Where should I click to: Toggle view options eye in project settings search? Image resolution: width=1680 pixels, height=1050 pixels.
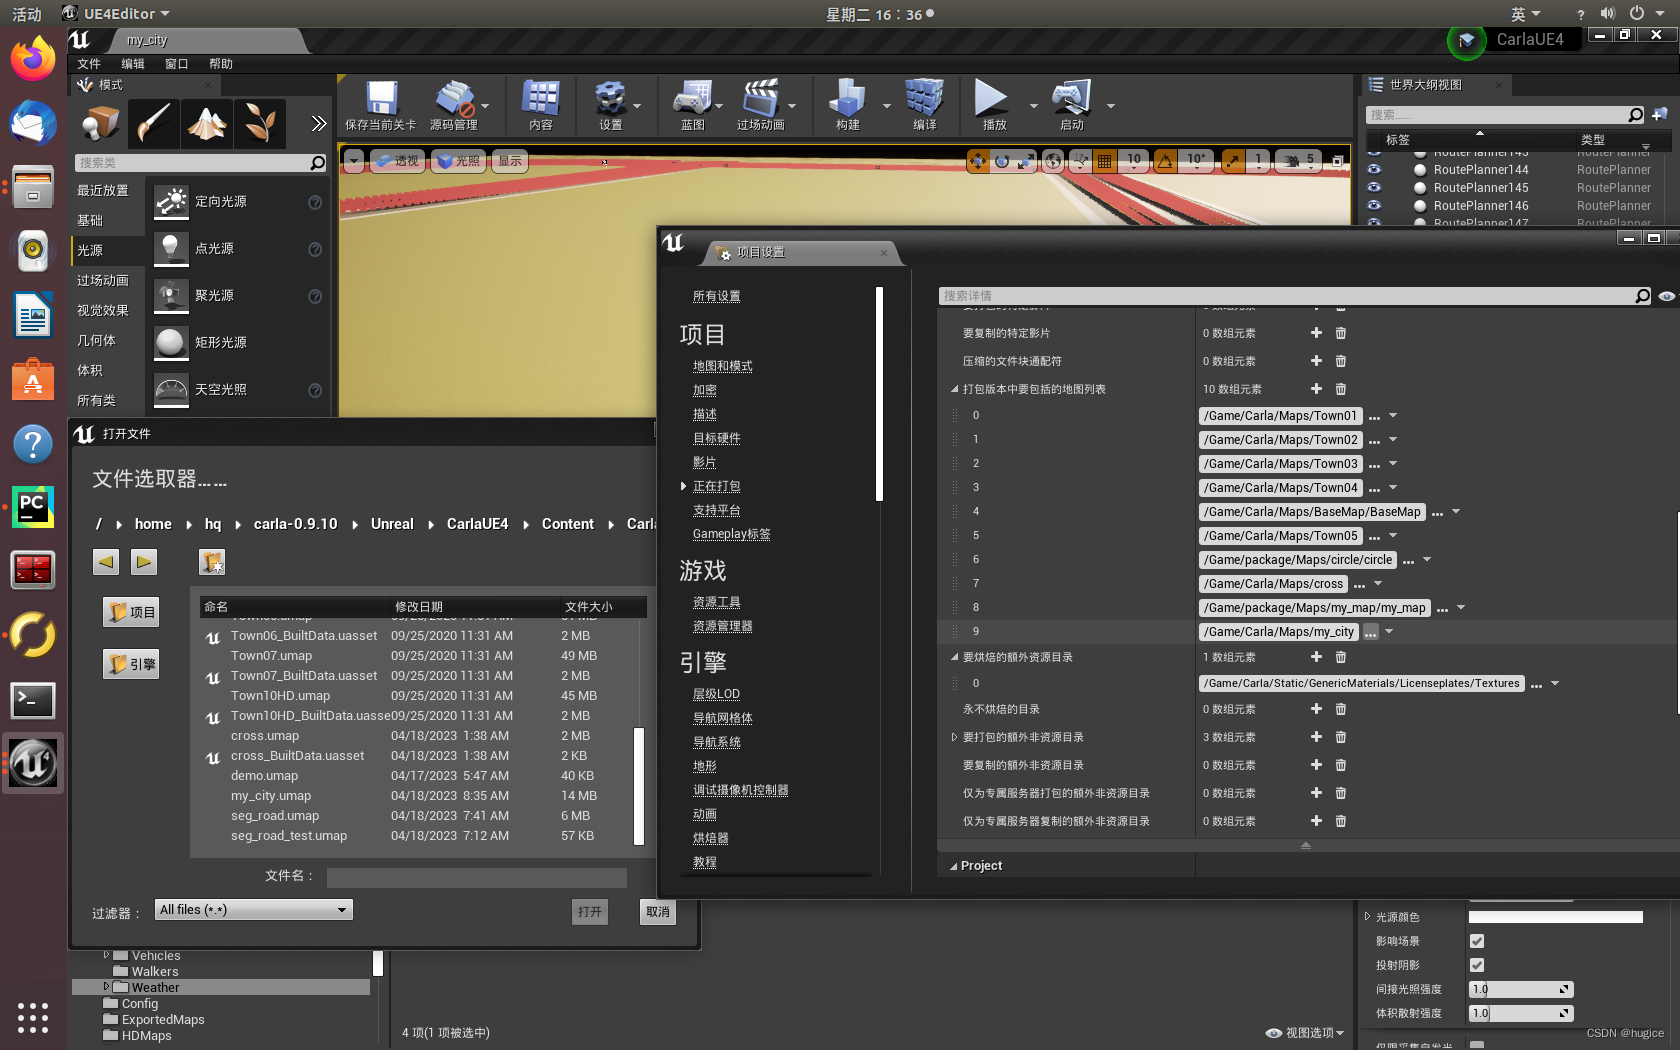(1666, 296)
